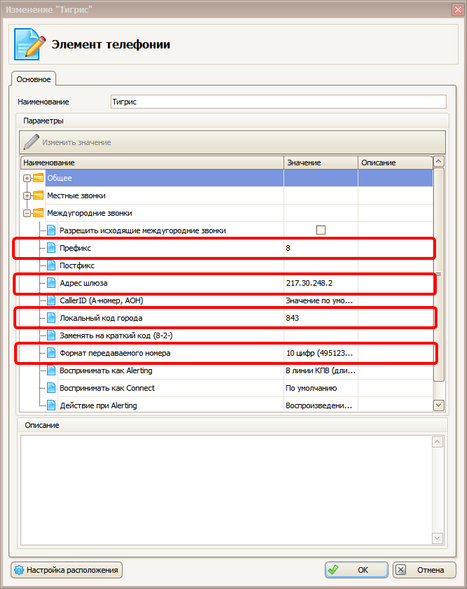Select Действие при Alerting row
Viewport: 467px width, 589px height.
[227, 405]
